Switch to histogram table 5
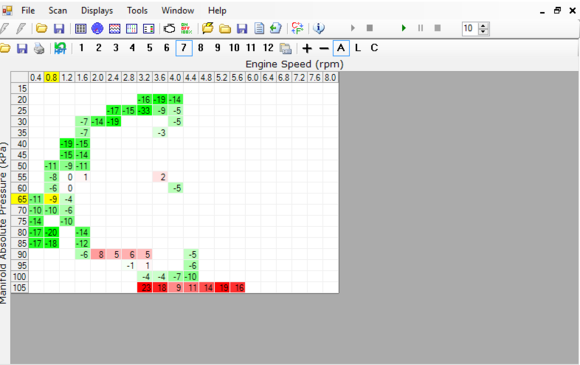Screen dimensions: 580x365 tap(149, 48)
